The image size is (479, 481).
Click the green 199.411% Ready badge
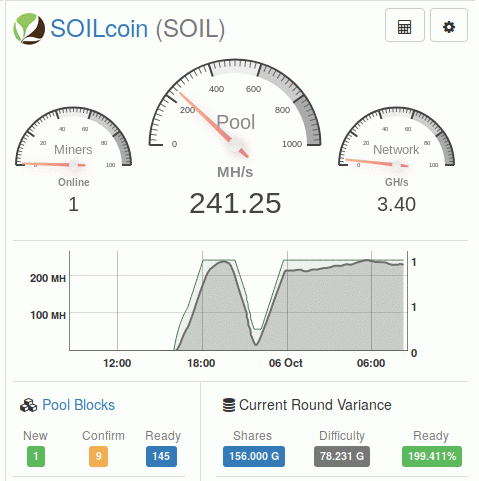[x=432, y=456]
